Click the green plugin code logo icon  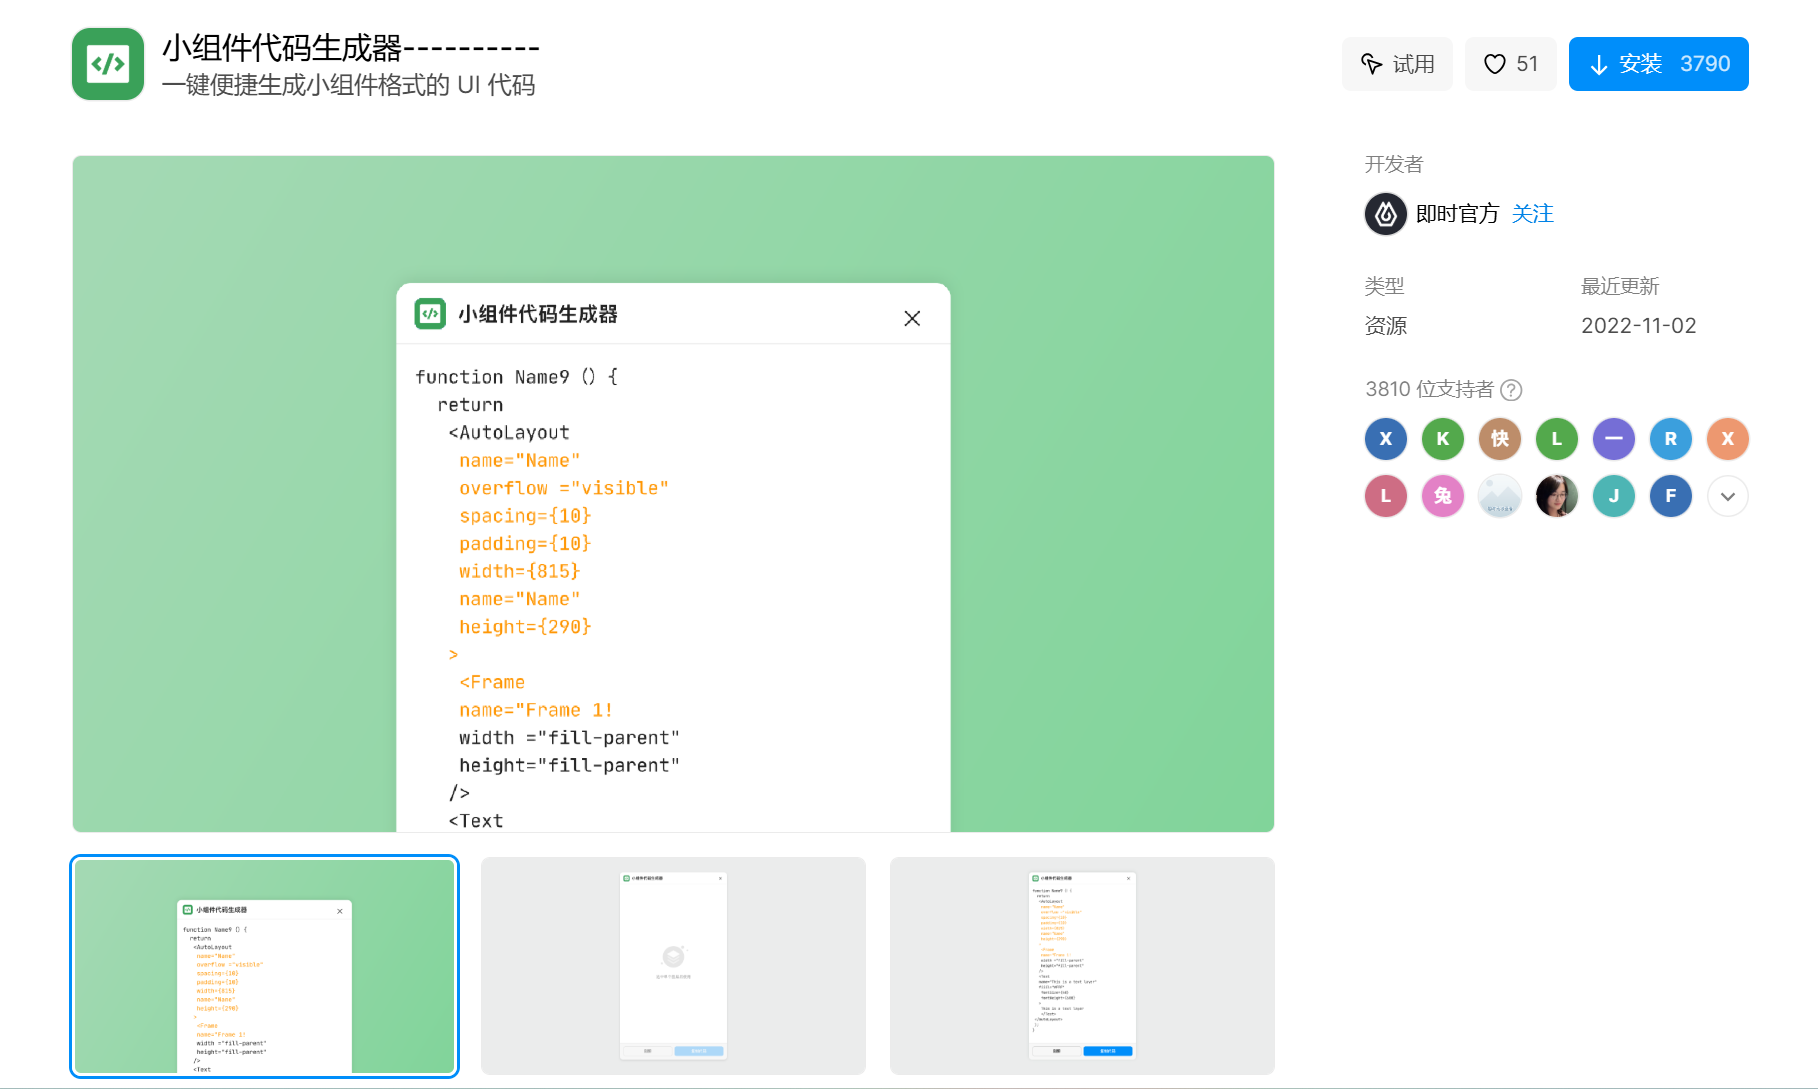[108, 64]
